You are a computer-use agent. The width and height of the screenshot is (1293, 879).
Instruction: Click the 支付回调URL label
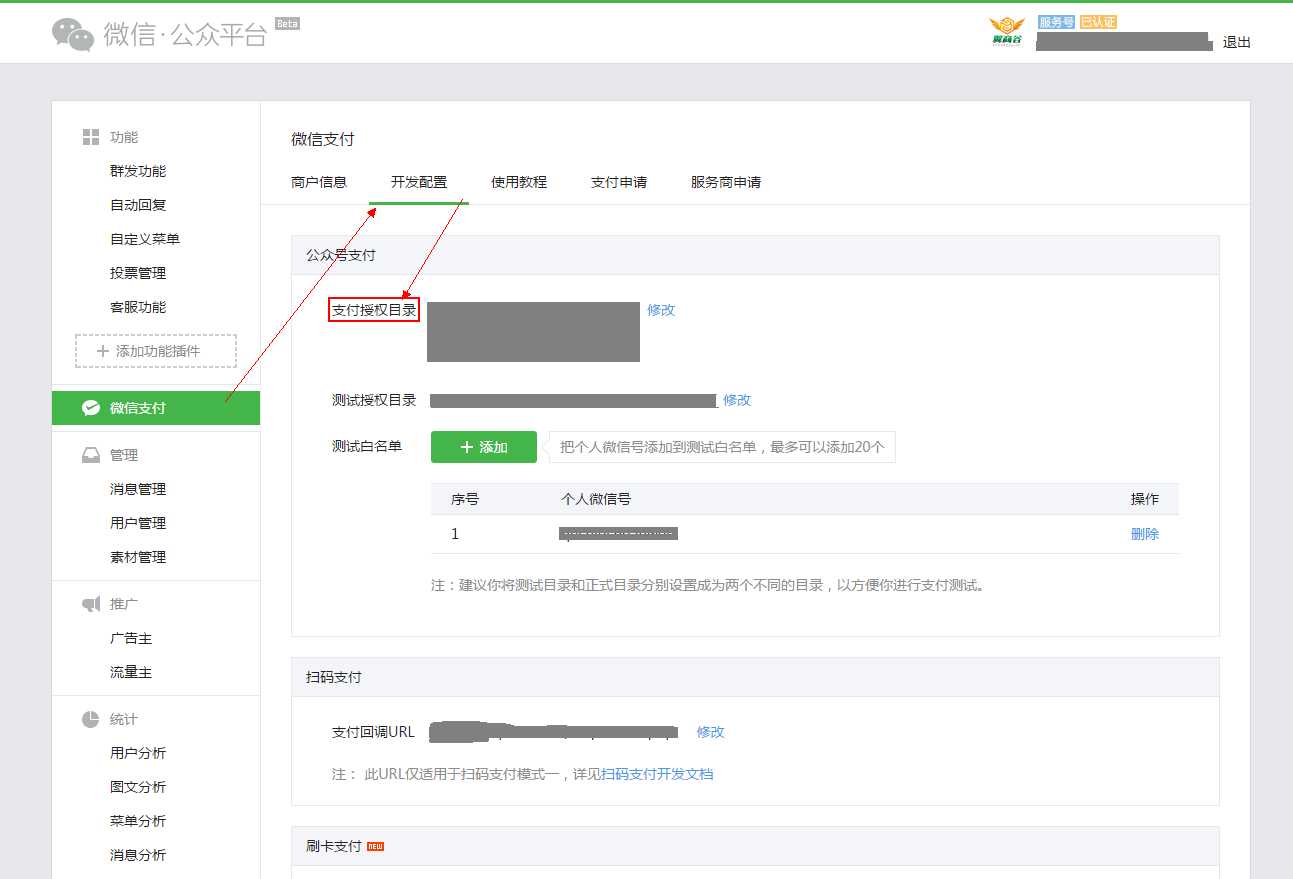(x=373, y=732)
